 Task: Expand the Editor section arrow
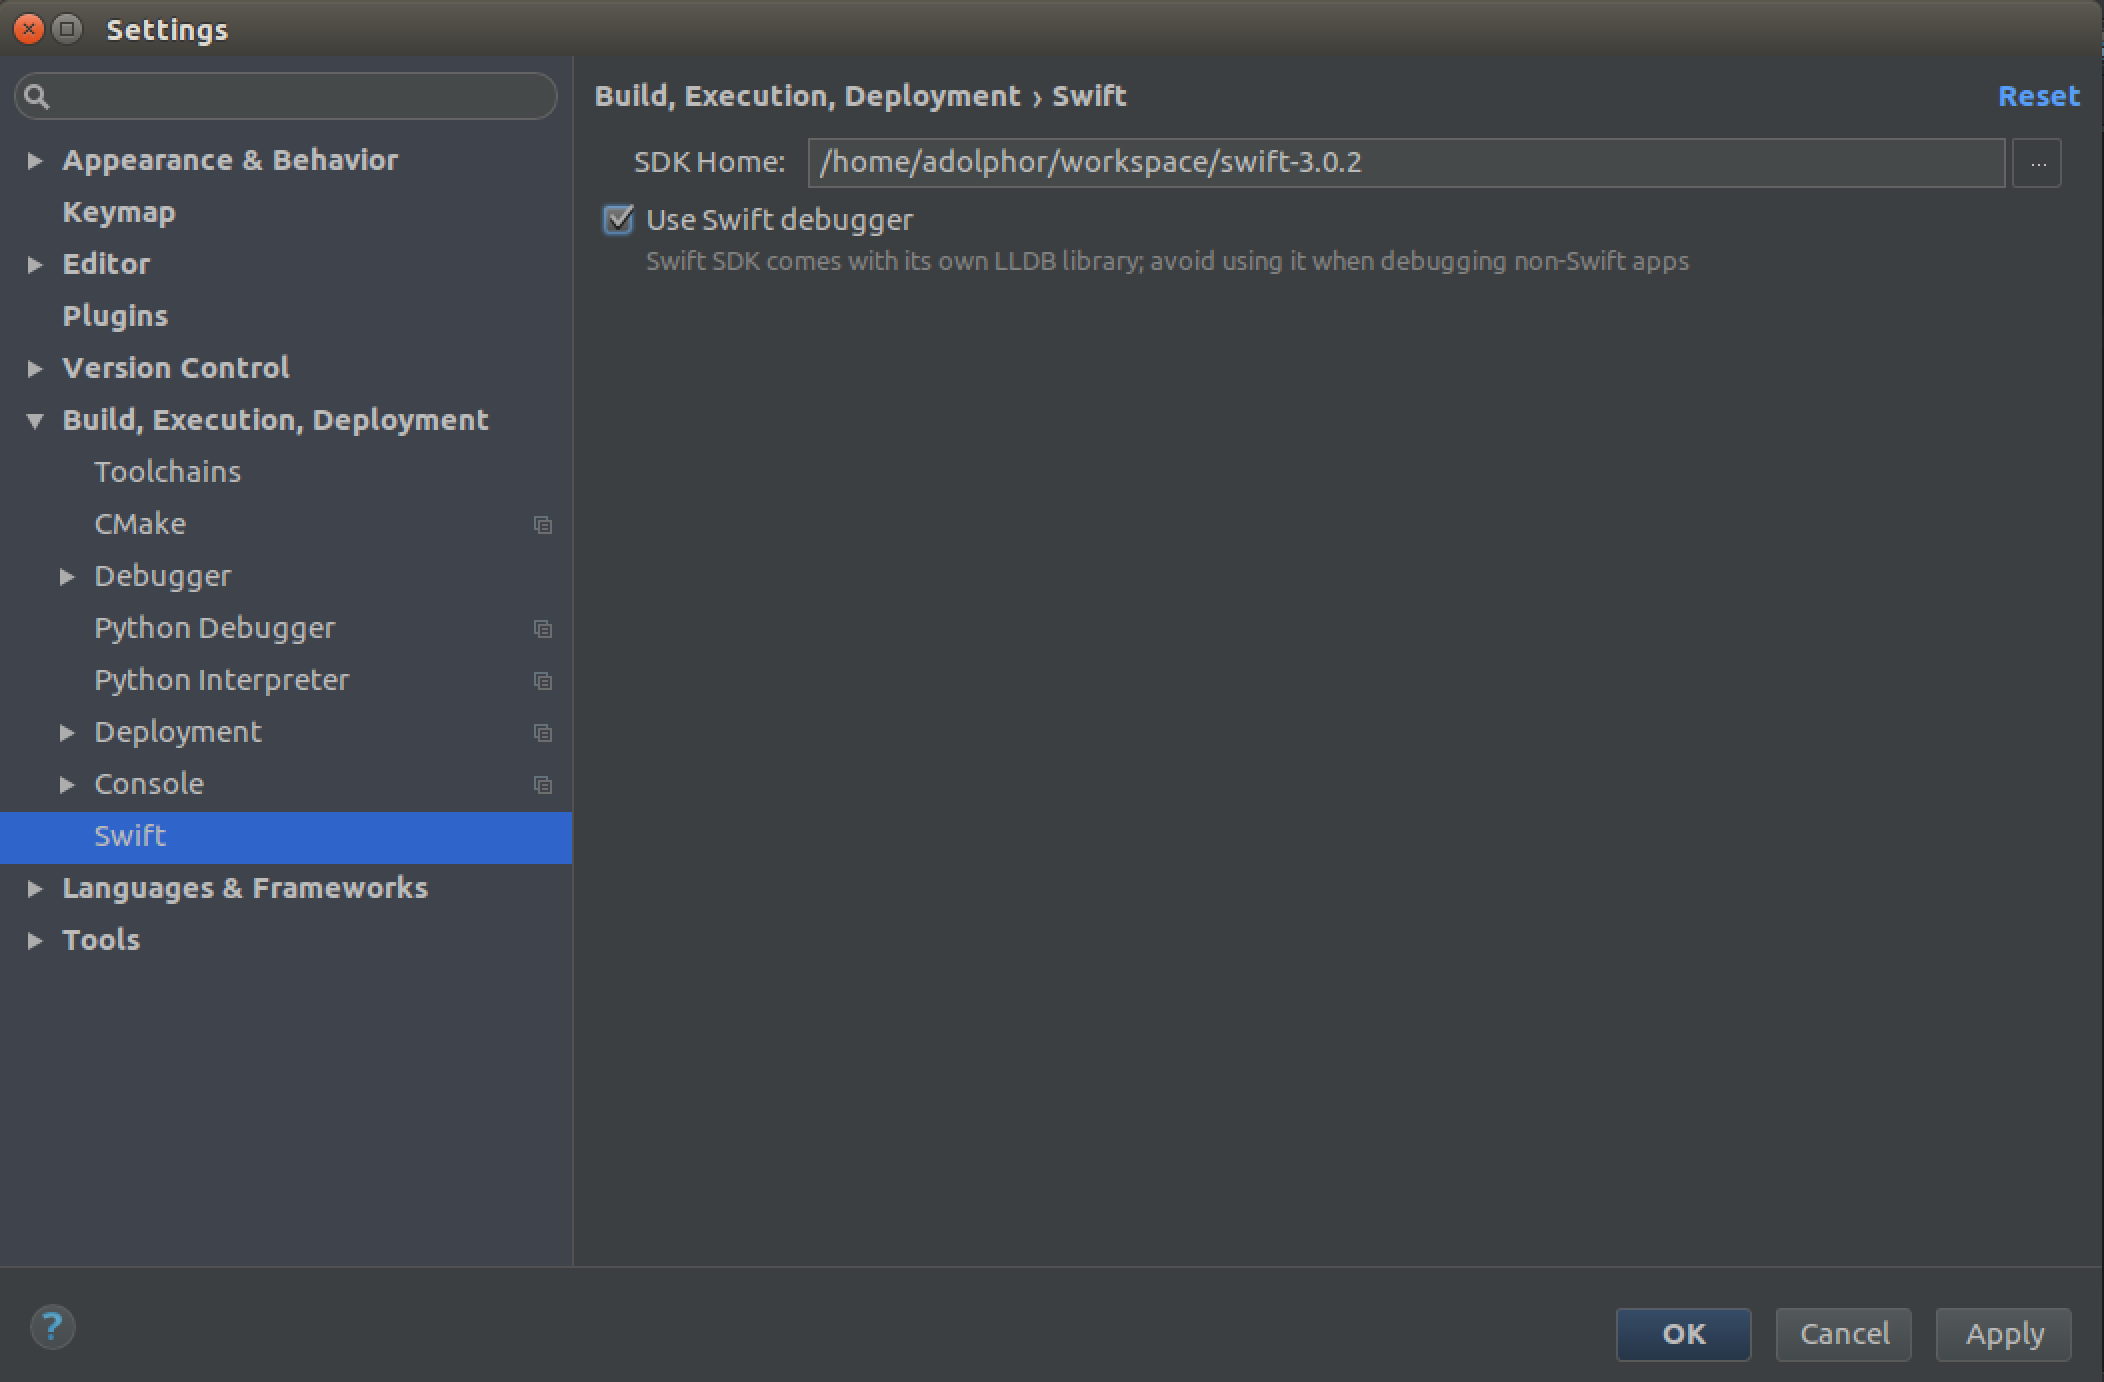35,264
